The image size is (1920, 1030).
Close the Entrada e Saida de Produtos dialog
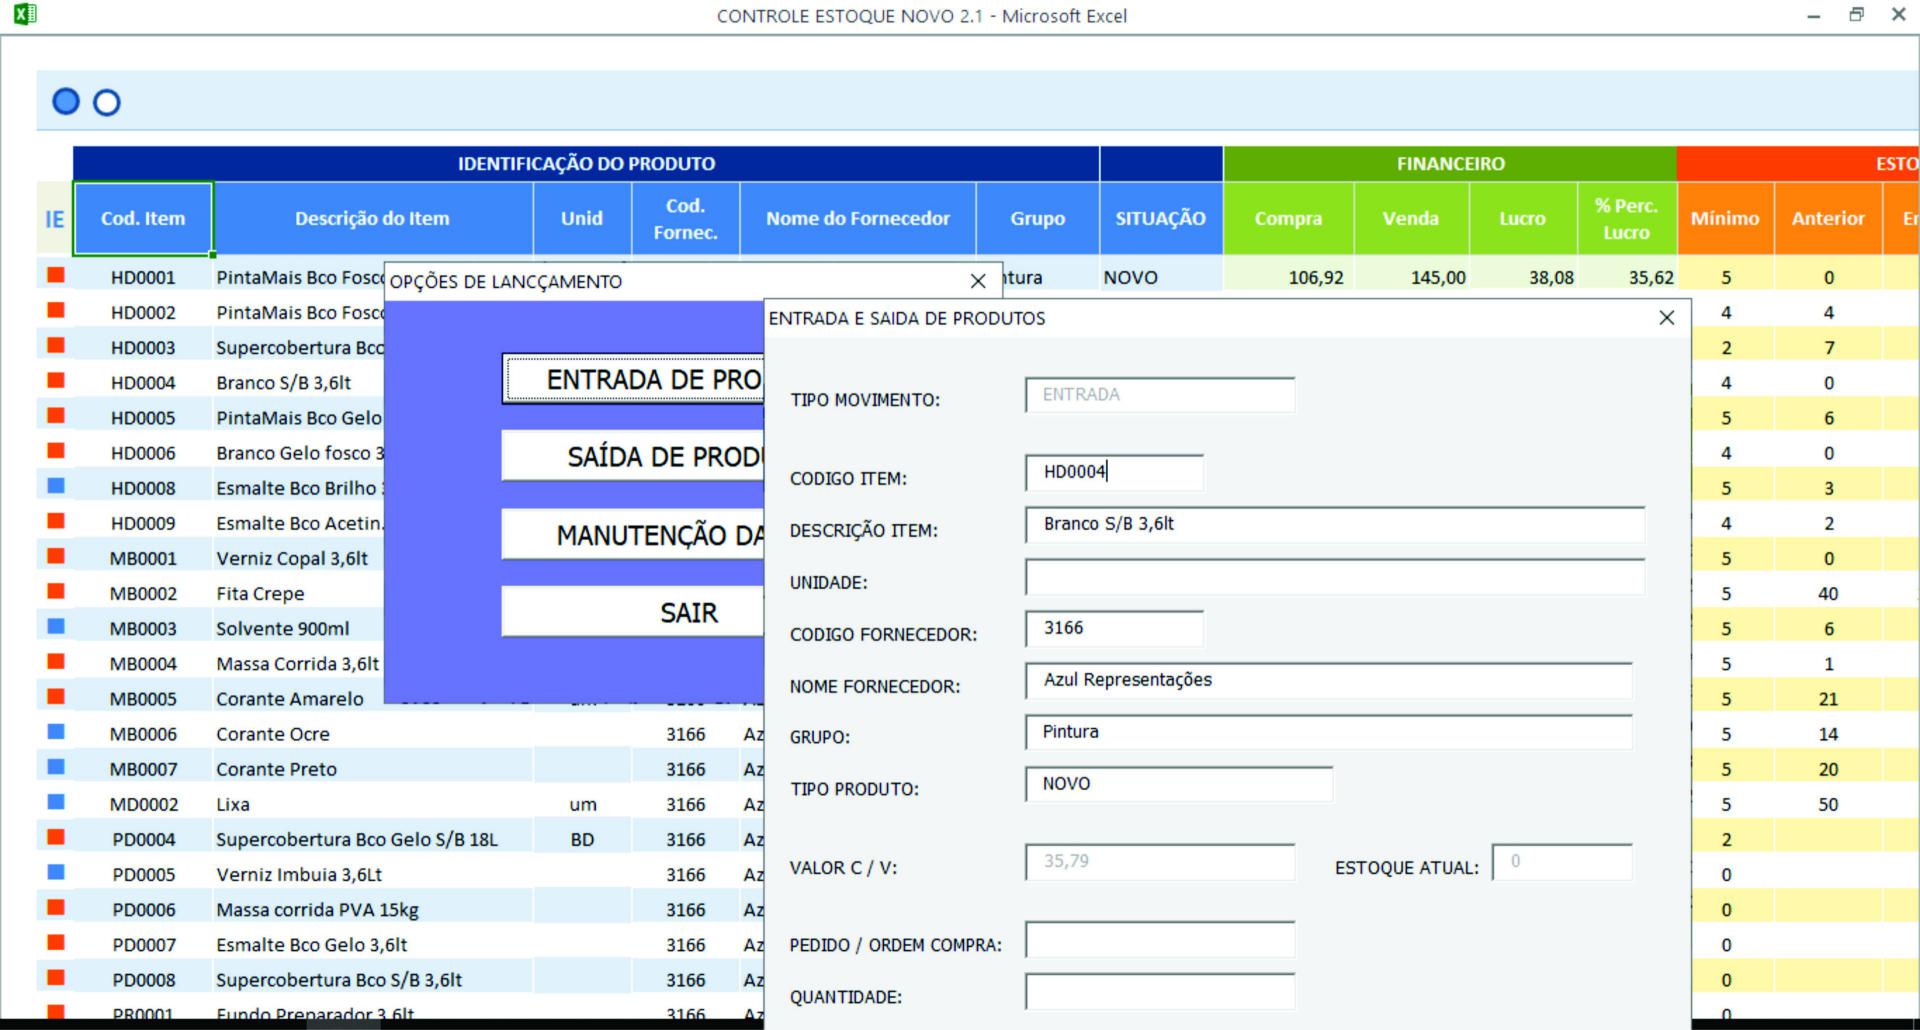tap(1666, 318)
